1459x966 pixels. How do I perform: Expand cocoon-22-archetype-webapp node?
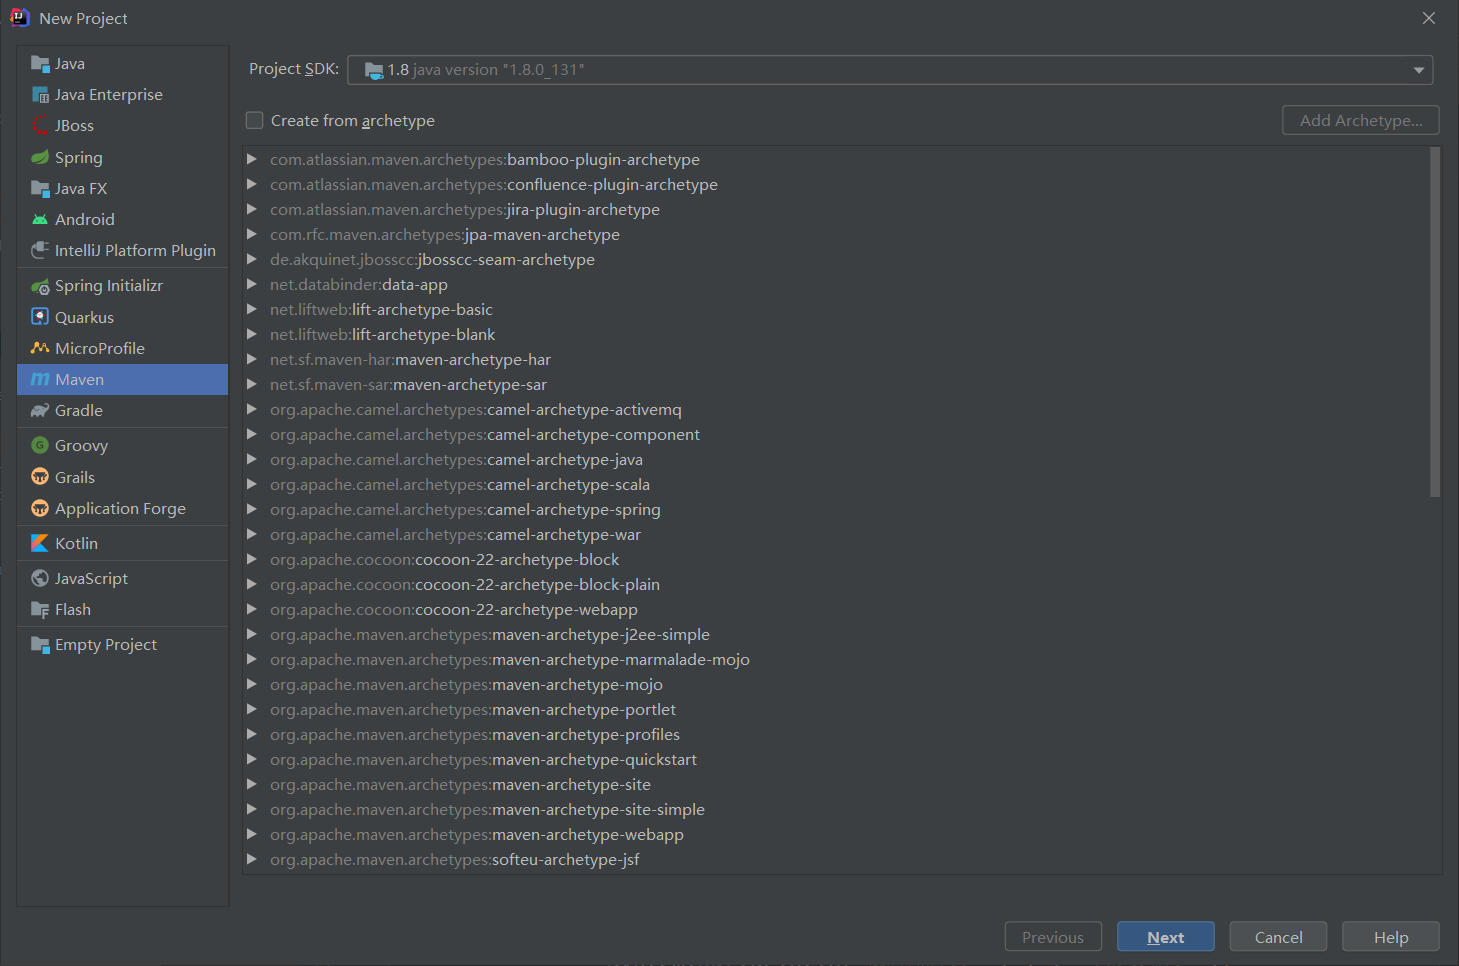pos(251,609)
